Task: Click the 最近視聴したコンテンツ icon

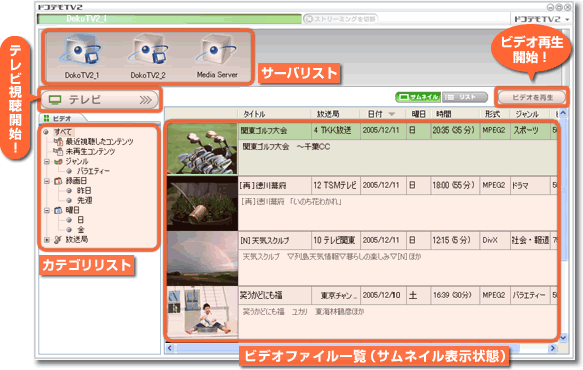Action: point(58,141)
